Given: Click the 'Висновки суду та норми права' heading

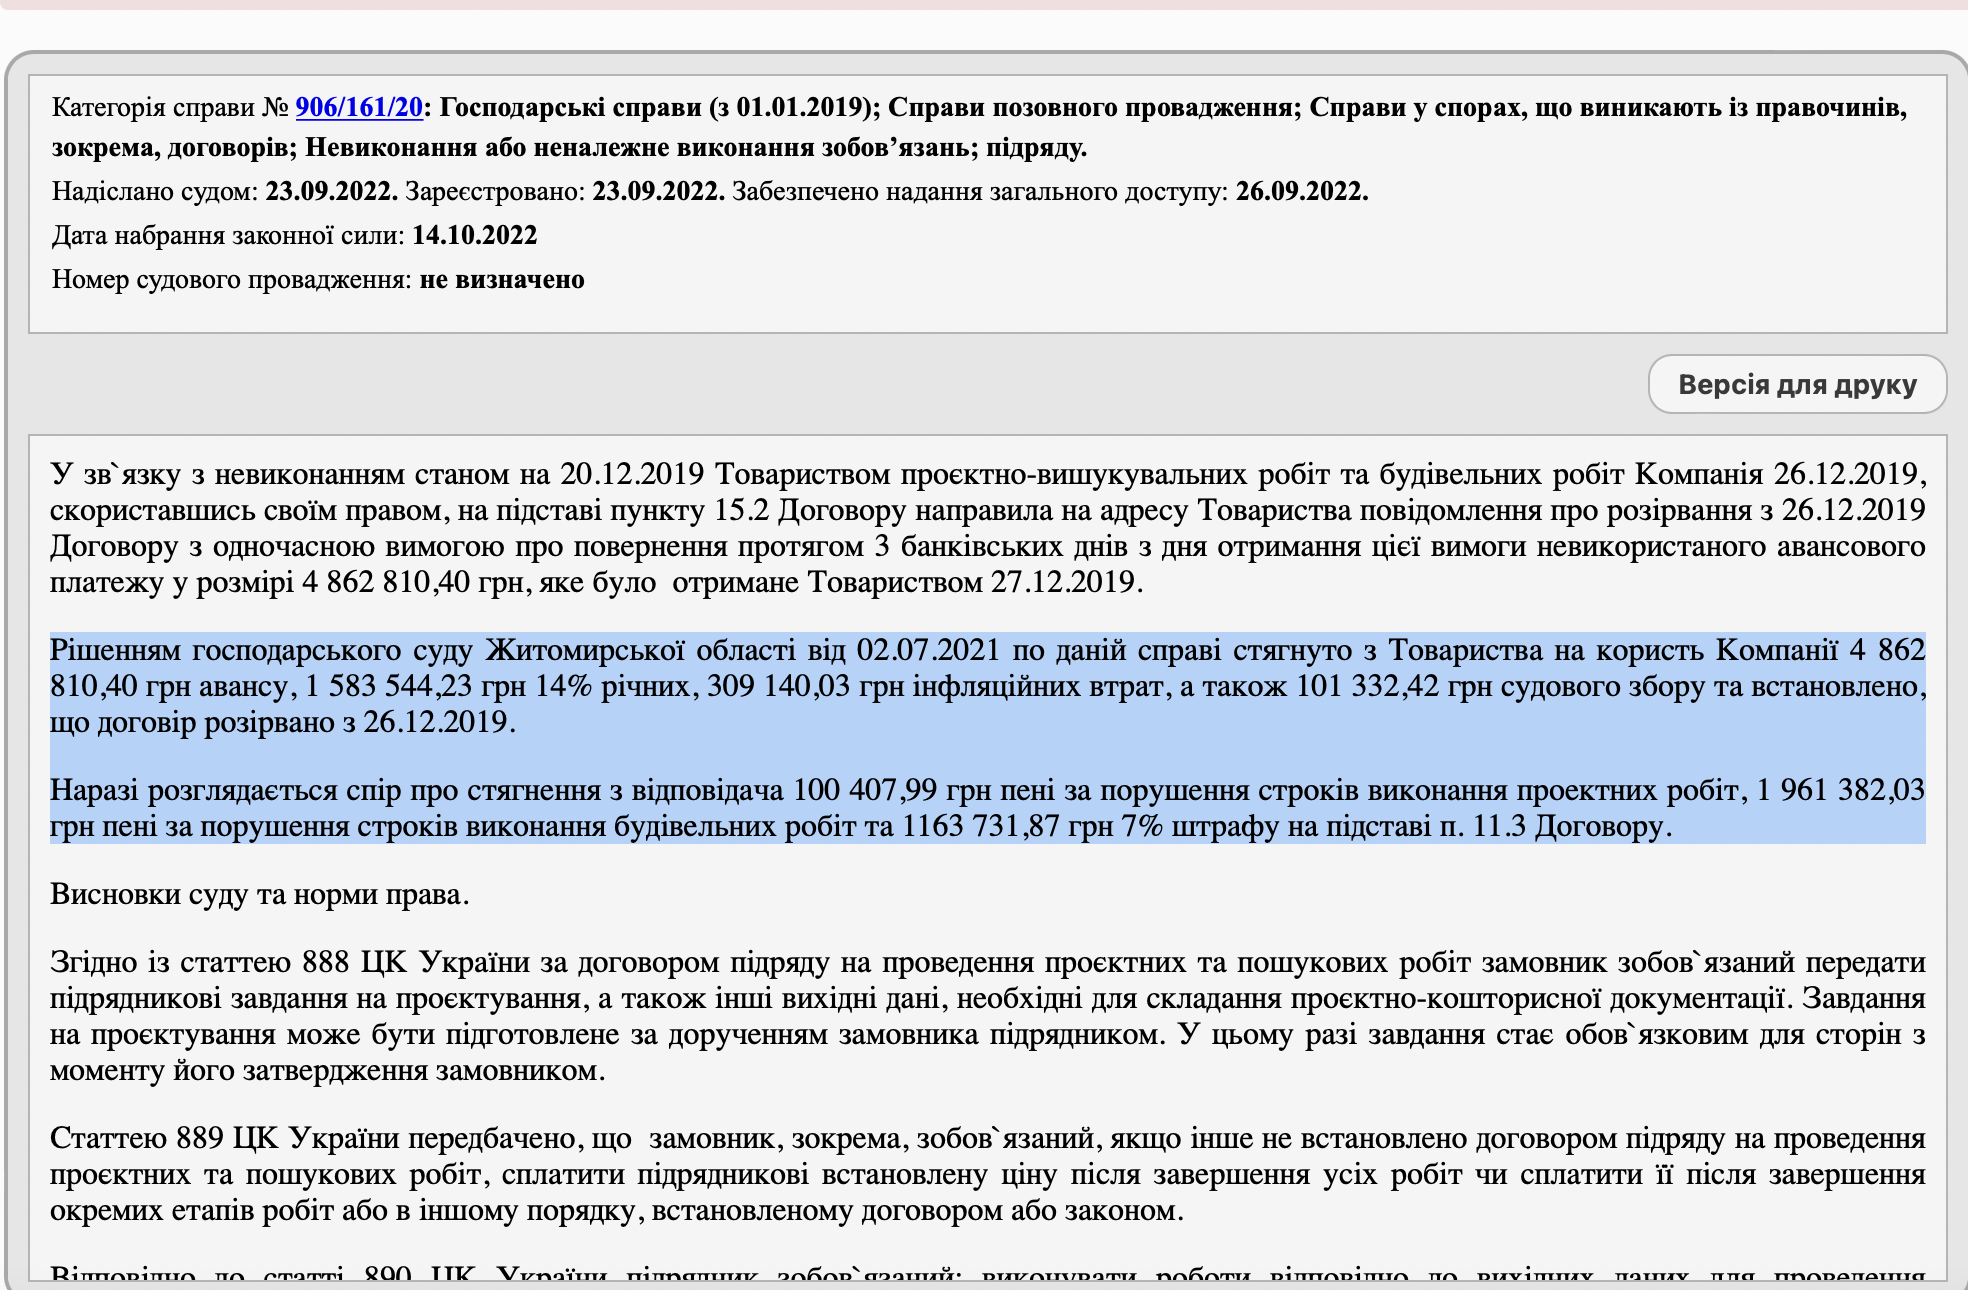Looking at the screenshot, I should point(260,893).
